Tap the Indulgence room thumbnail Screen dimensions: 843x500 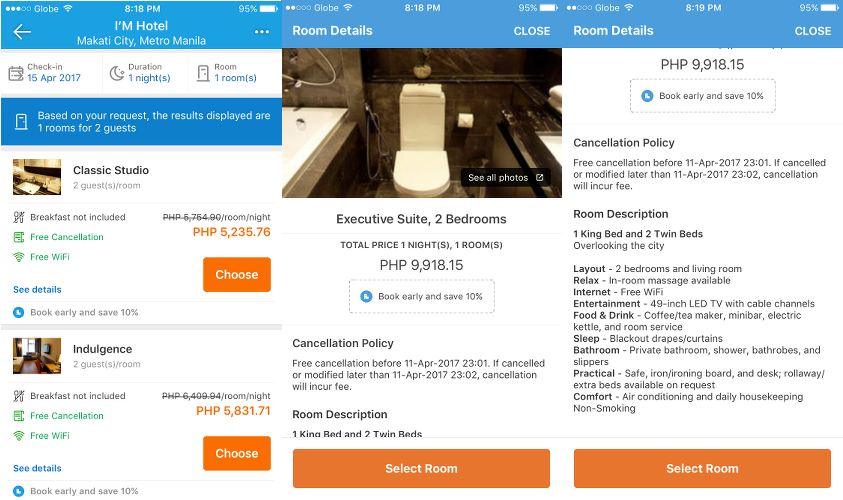37,355
